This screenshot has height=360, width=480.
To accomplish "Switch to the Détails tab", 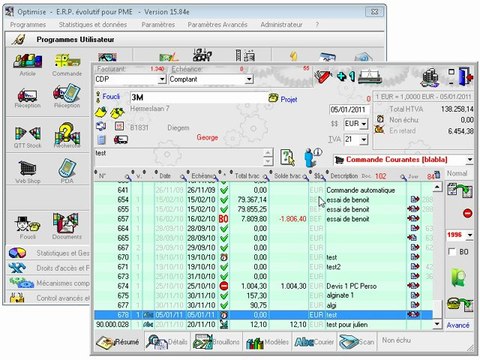I will click(167, 342).
